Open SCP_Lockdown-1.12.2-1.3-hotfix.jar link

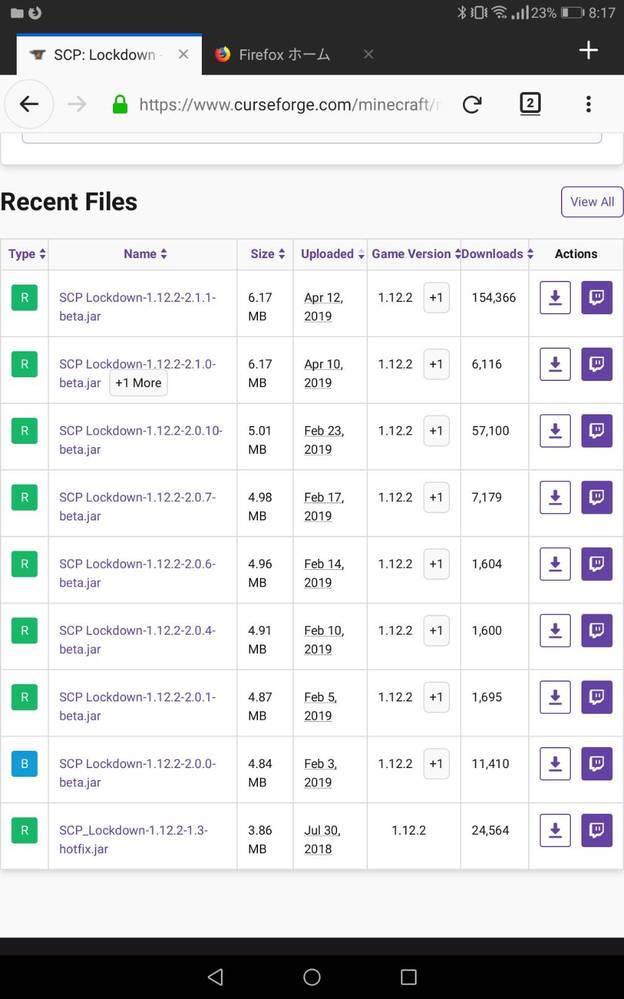click(133, 839)
